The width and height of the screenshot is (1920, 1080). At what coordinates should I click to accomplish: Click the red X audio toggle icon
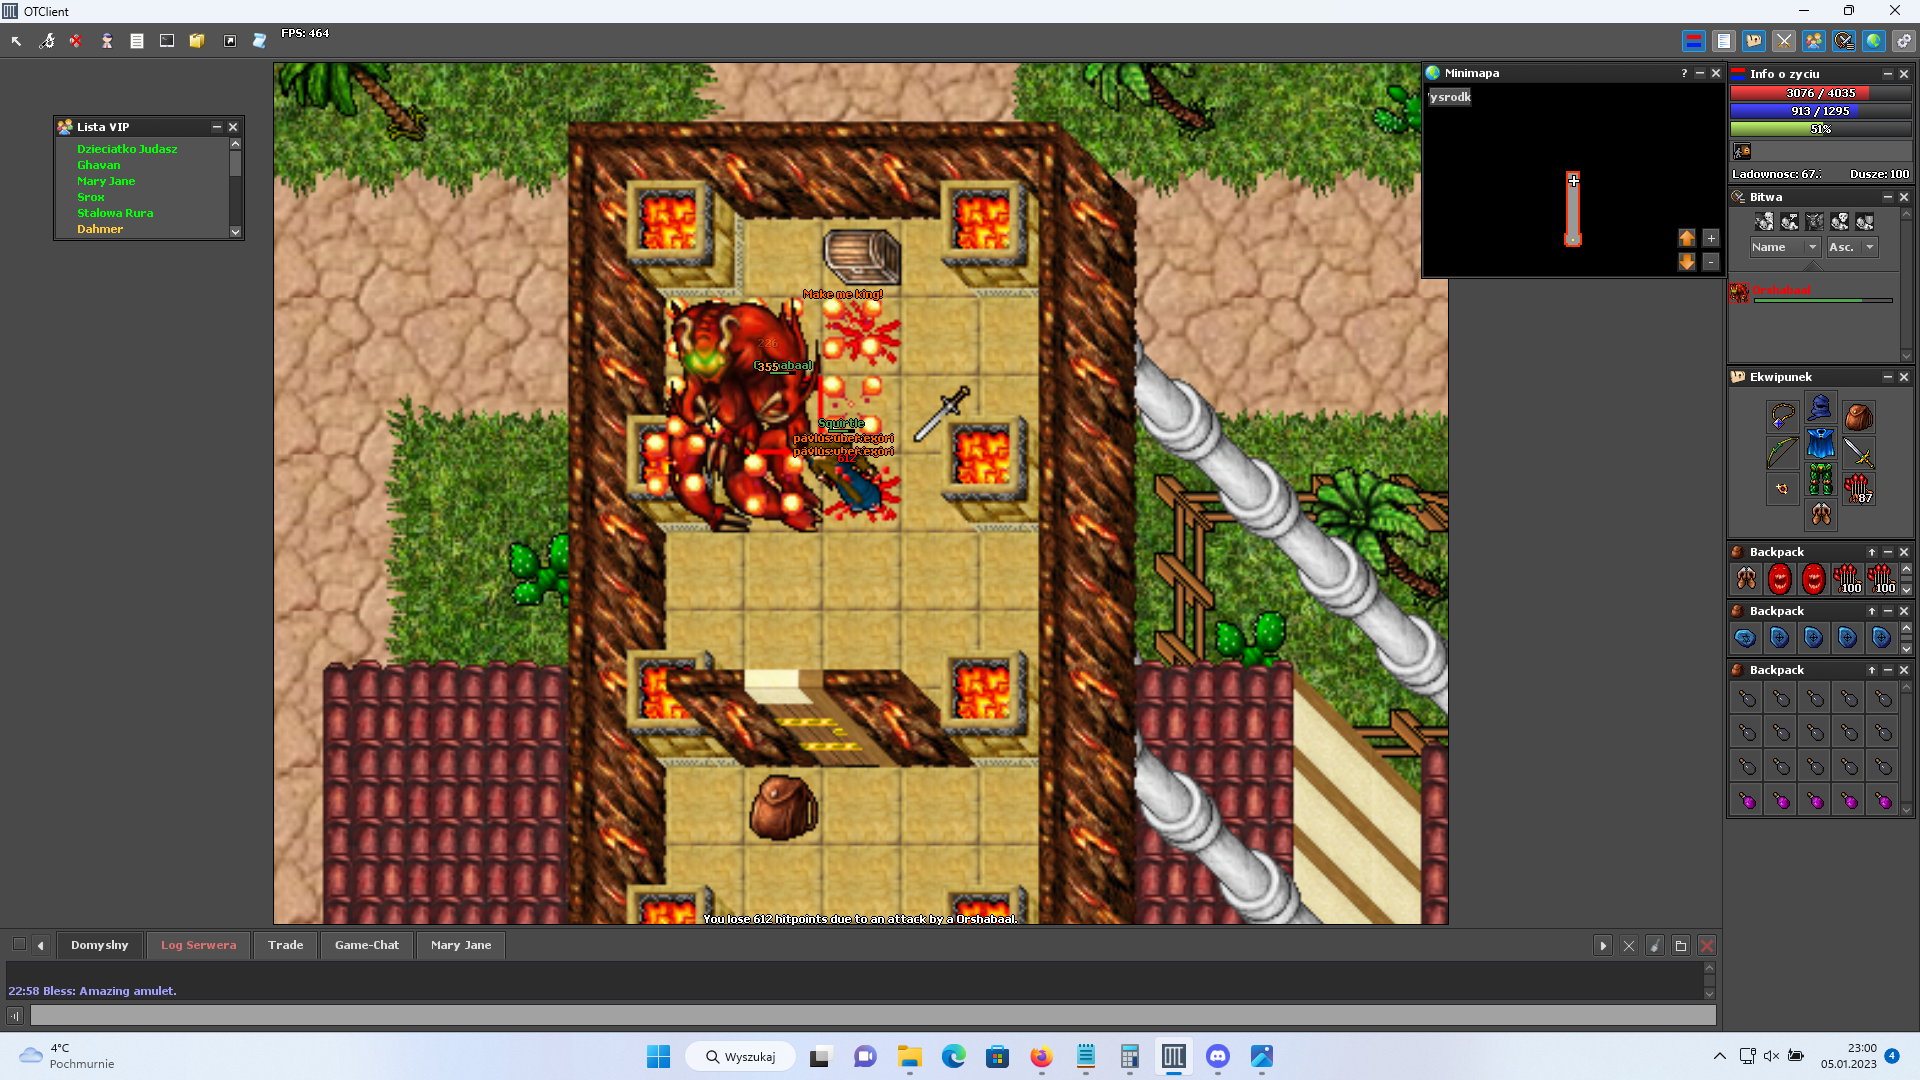tap(76, 41)
